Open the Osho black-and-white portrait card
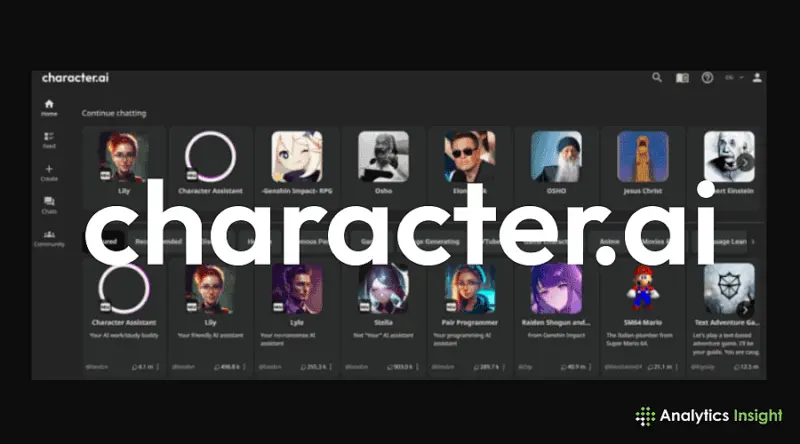This screenshot has width=800, height=444. tap(383, 166)
